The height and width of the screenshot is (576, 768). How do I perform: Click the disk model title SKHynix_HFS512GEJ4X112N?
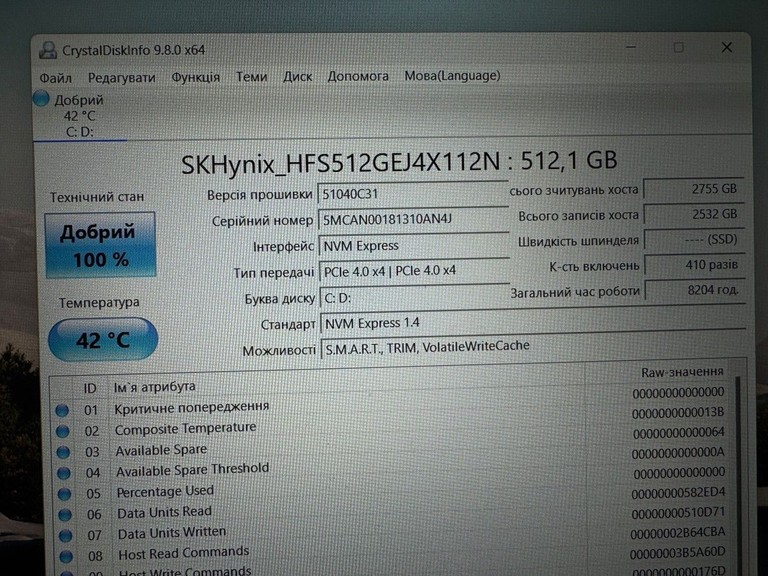coord(341,163)
